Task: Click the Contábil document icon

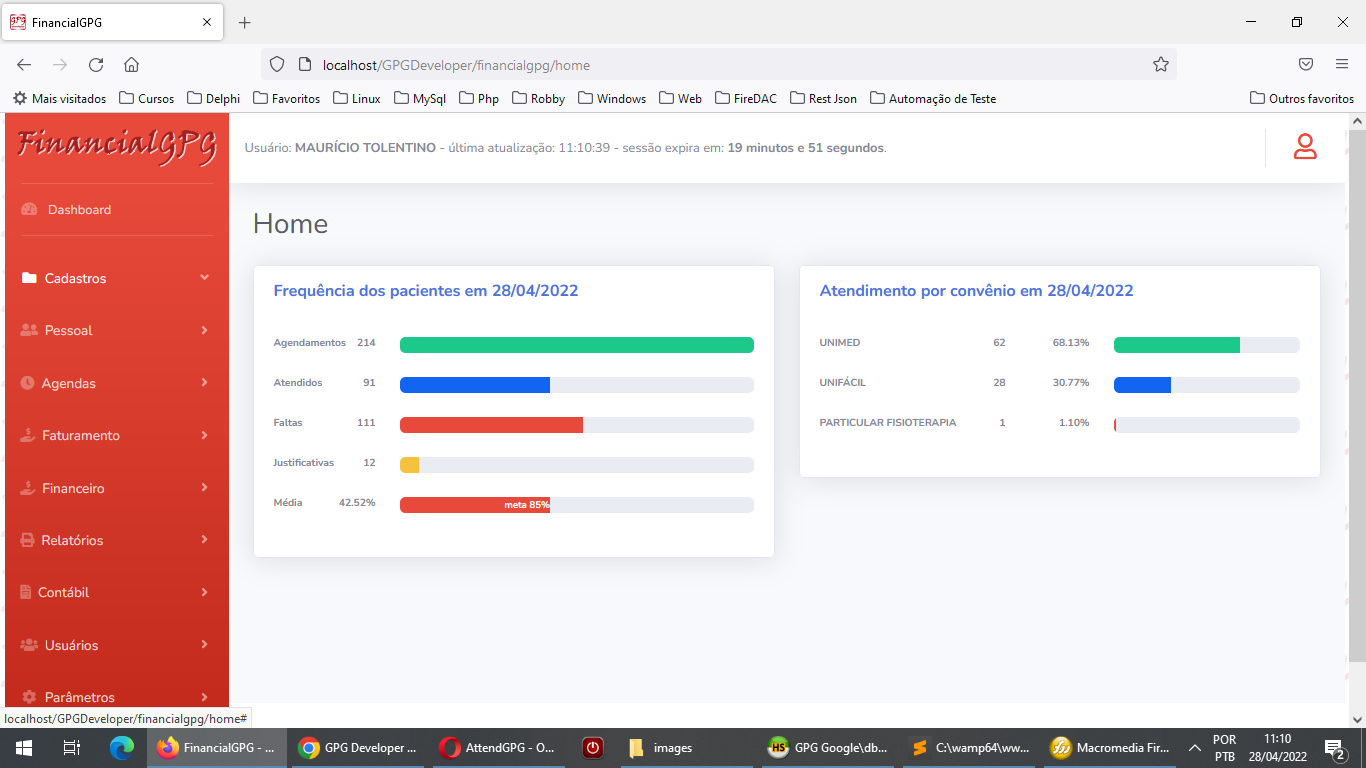Action: [26, 593]
